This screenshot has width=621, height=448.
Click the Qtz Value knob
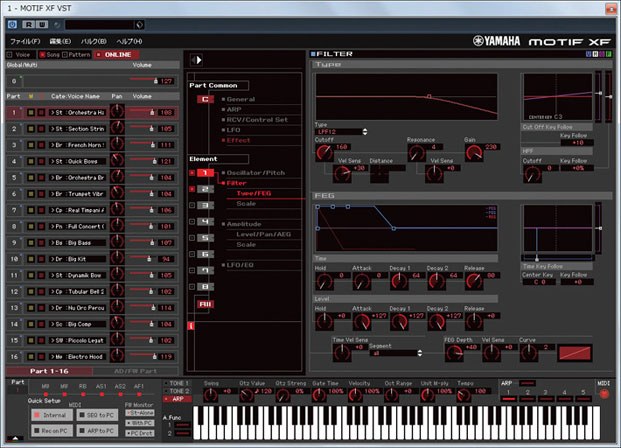click(x=246, y=395)
